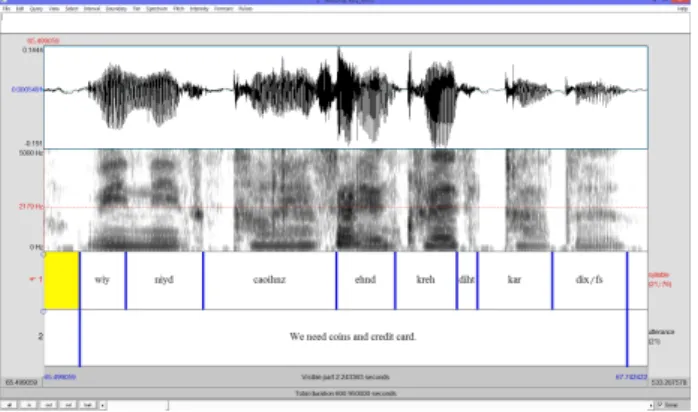This screenshot has width=698, height=412.
Task: Open the Formant menu
Action: pyautogui.click(x=223, y=8)
